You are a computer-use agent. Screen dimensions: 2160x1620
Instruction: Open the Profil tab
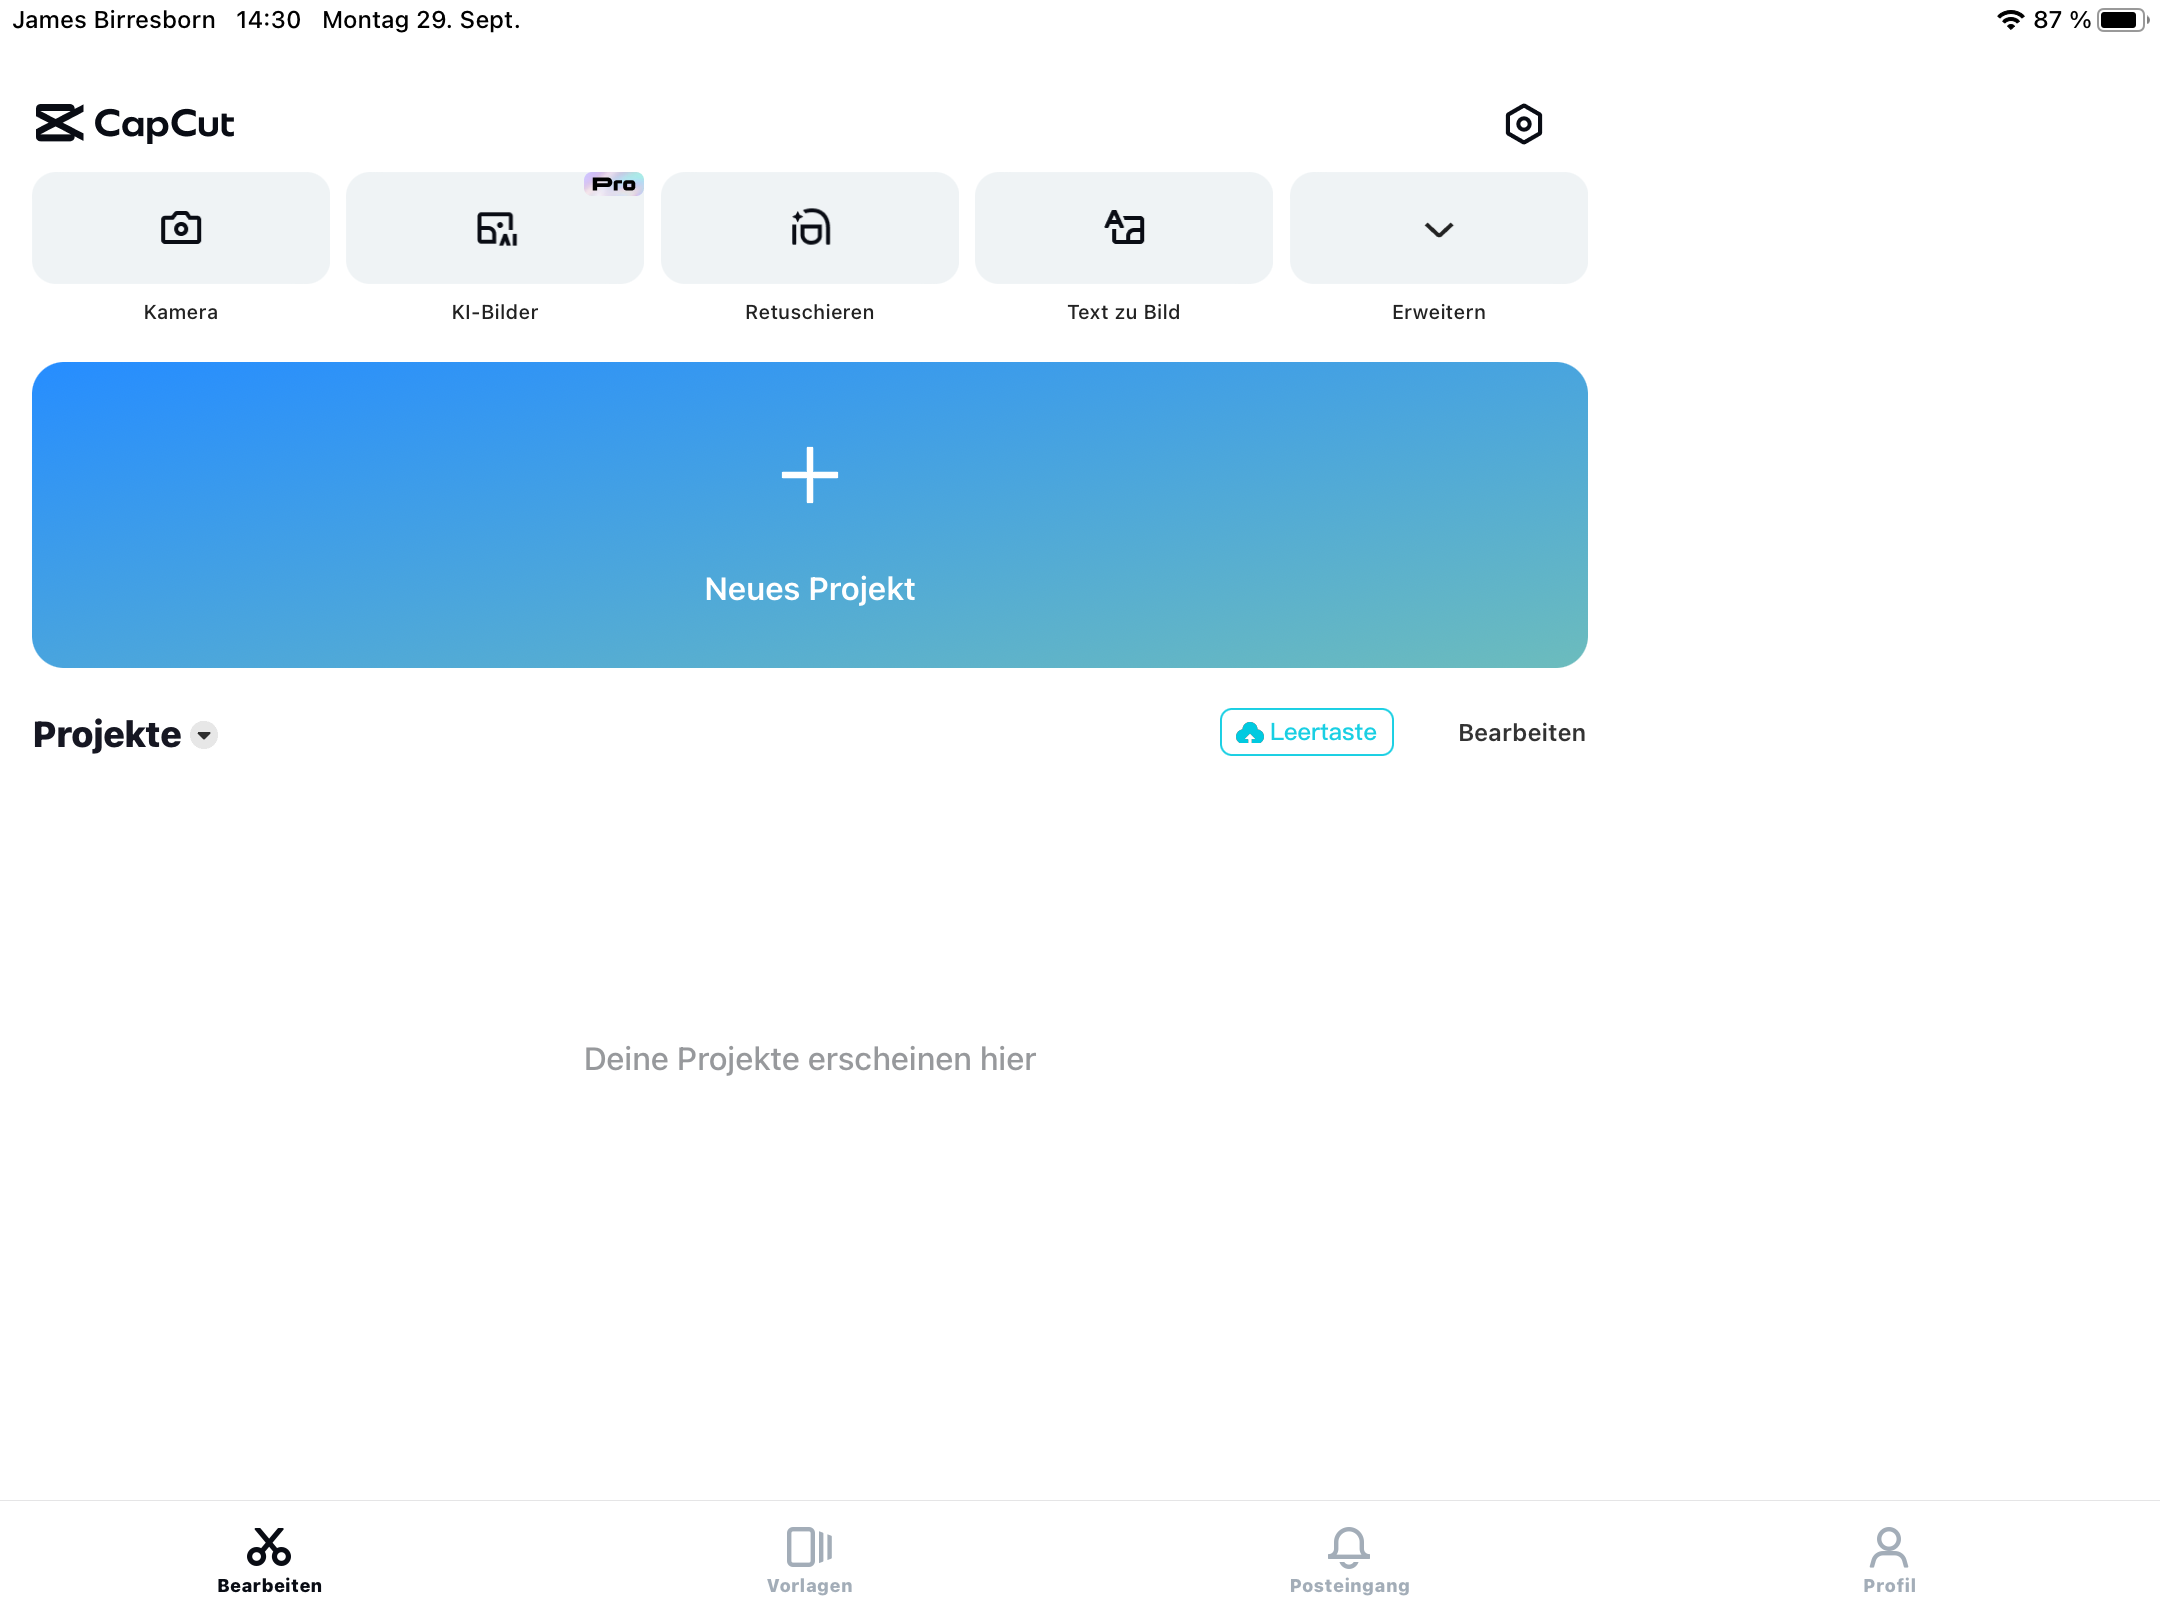(x=1888, y=1559)
